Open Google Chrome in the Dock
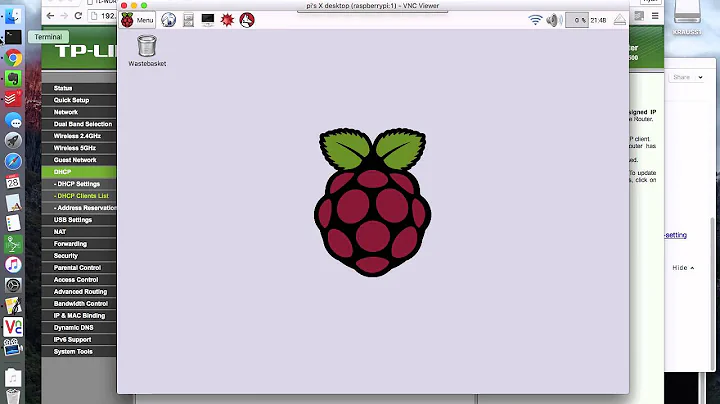 (x=13, y=58)
